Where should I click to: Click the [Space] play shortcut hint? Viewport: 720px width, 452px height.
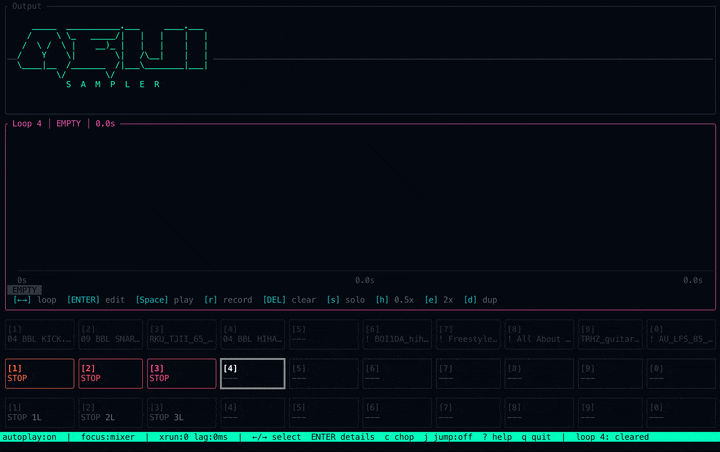pyautogui.click(x=165, y=299)
